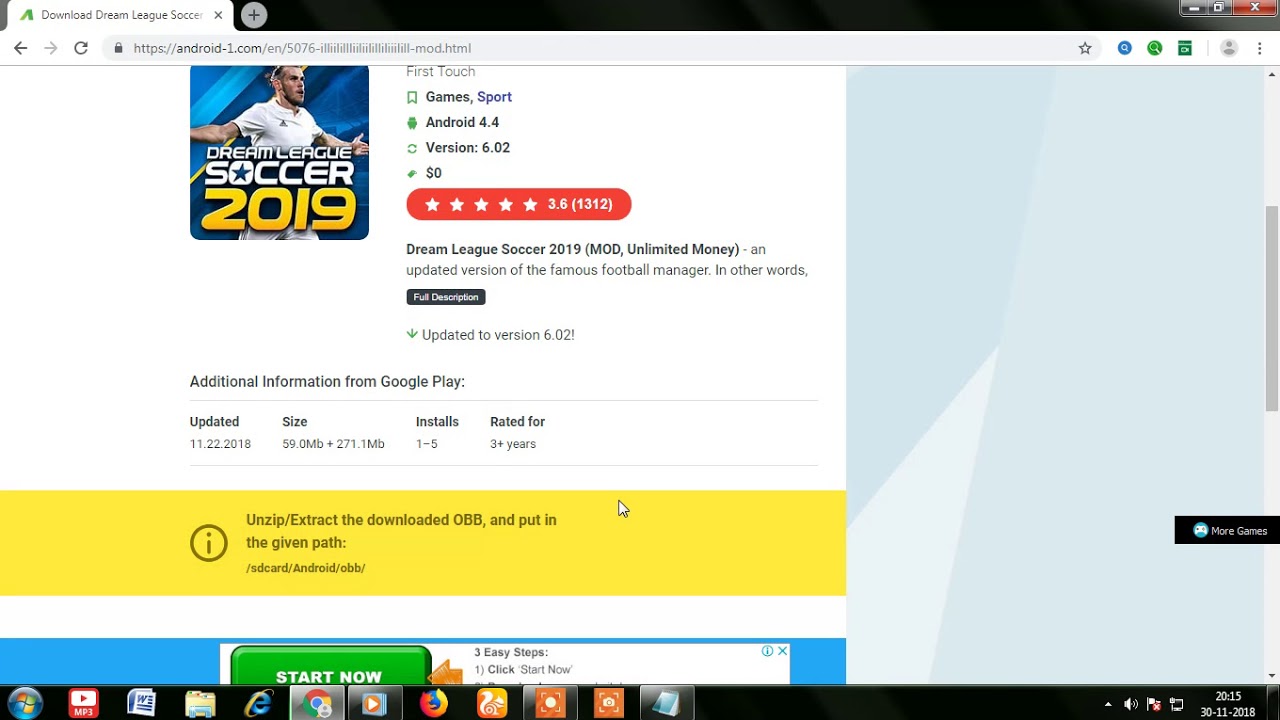
Task: Open the Windows Start menu
Action: pyautogui.click(x=25, y=703)
